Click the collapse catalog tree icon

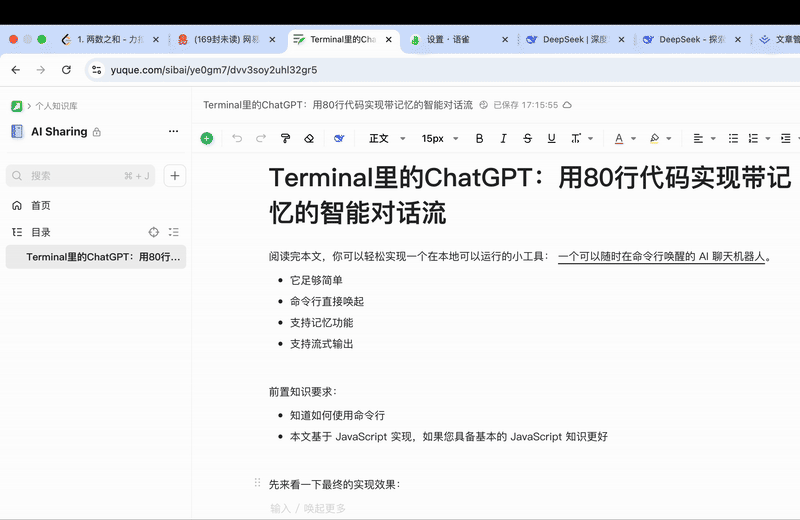pyautogui.click(x=173, y=232)
